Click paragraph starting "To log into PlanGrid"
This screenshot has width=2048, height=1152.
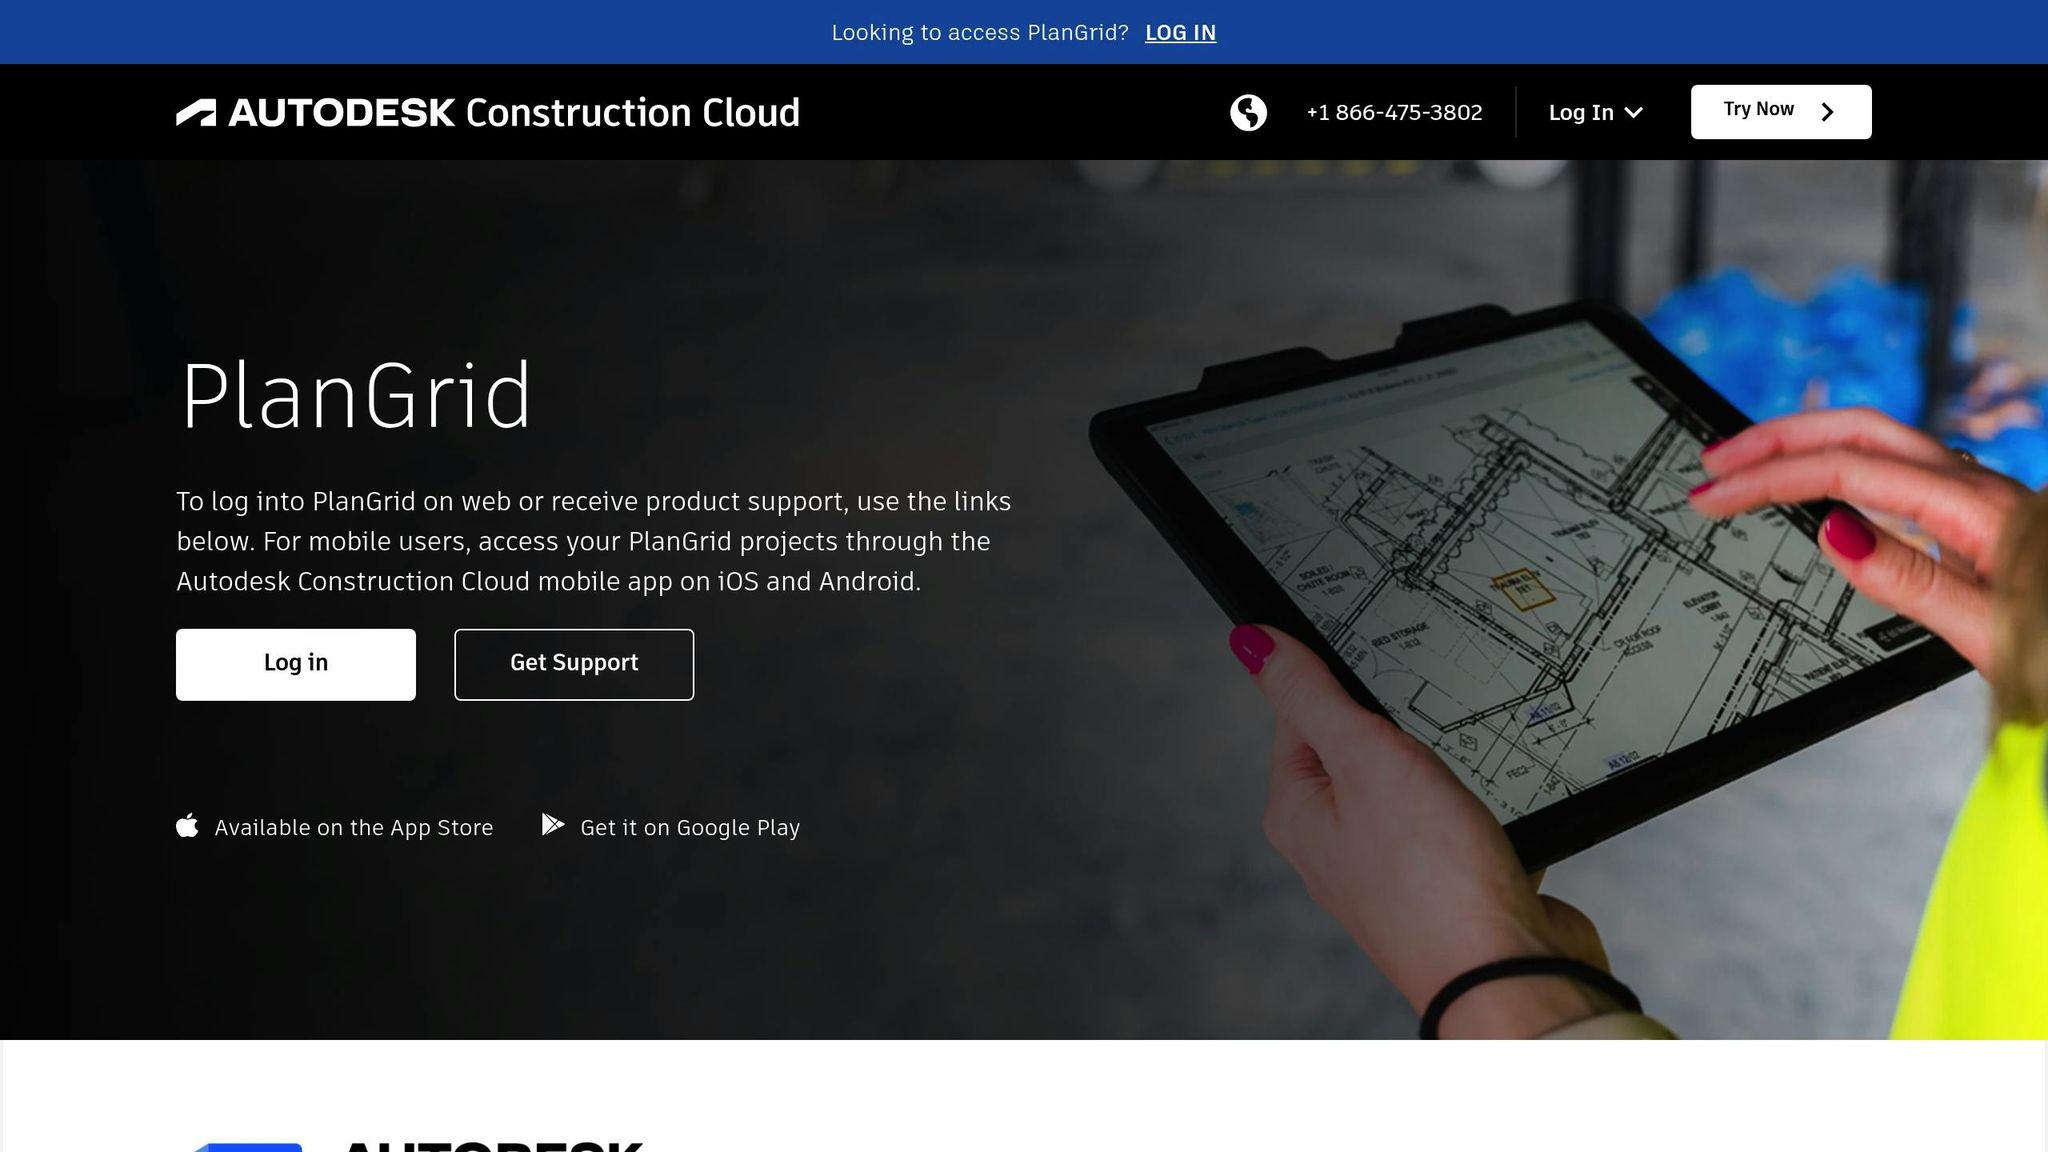(x=594, y=541)
